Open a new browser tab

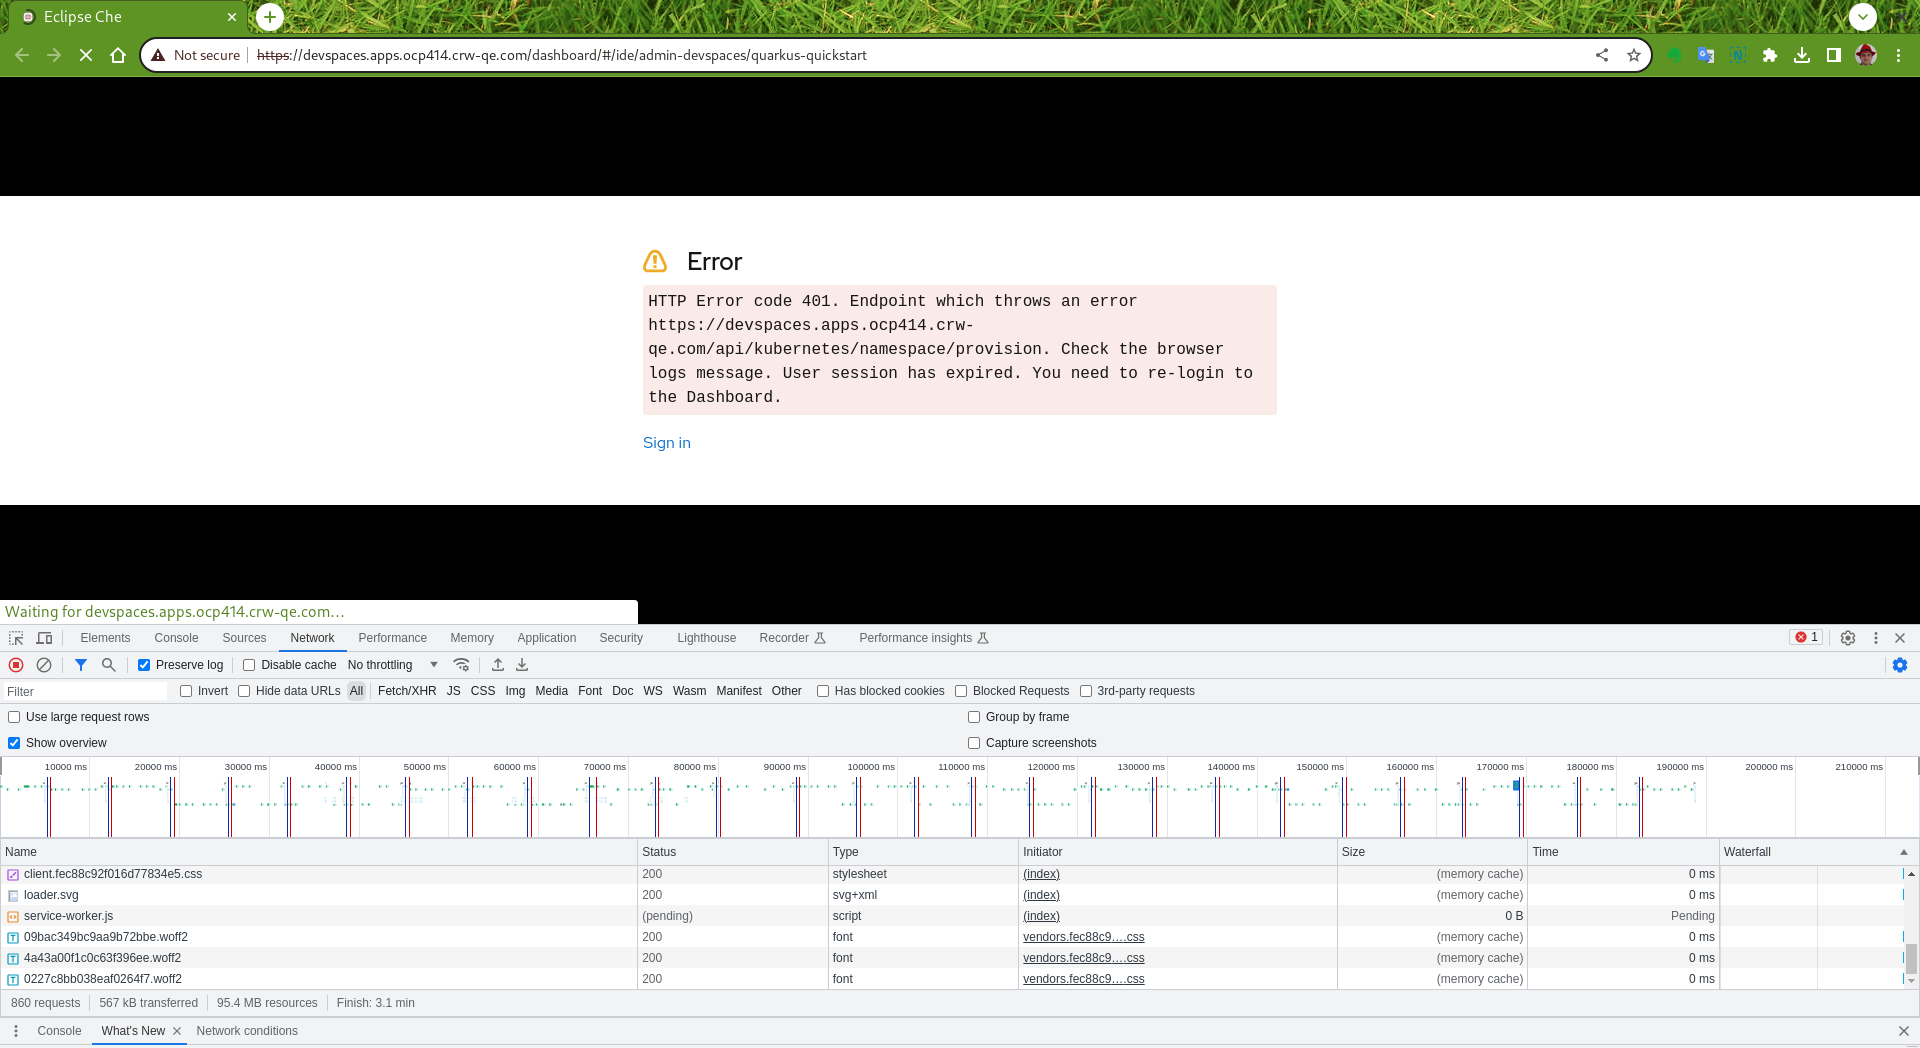point(270,17)
